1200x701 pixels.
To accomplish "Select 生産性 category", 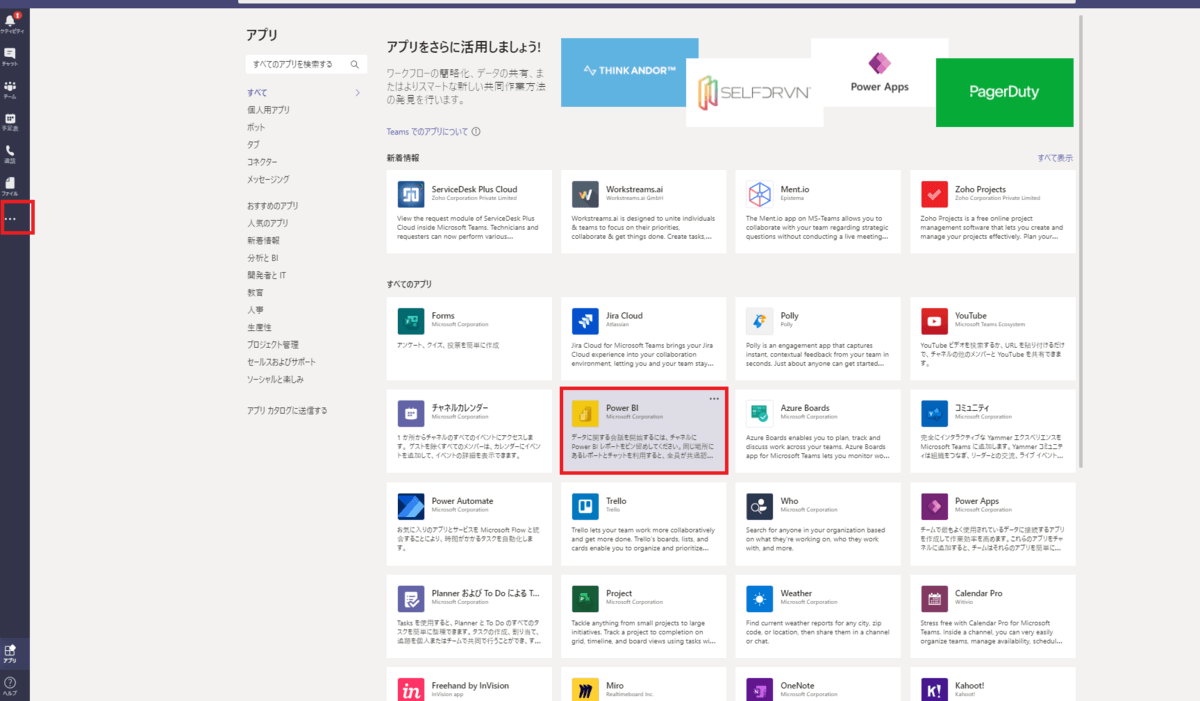I will coord(259,327).
